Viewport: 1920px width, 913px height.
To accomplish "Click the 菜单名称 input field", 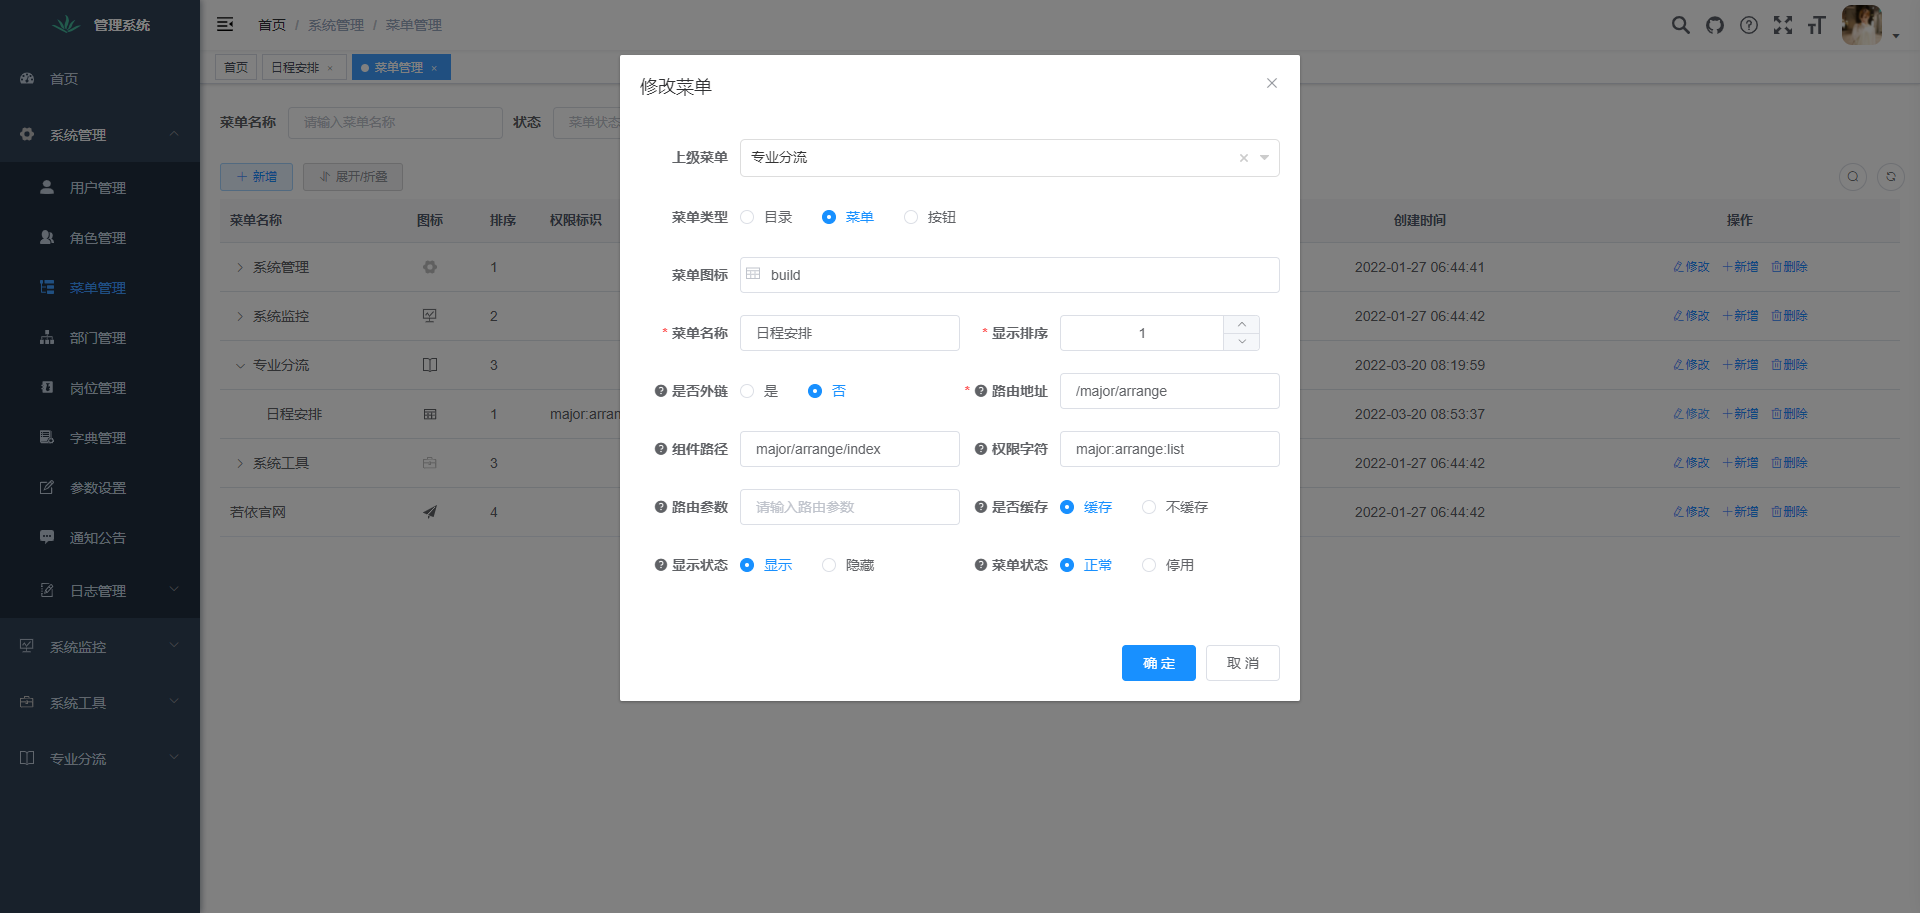I will (x=850, y=333).
